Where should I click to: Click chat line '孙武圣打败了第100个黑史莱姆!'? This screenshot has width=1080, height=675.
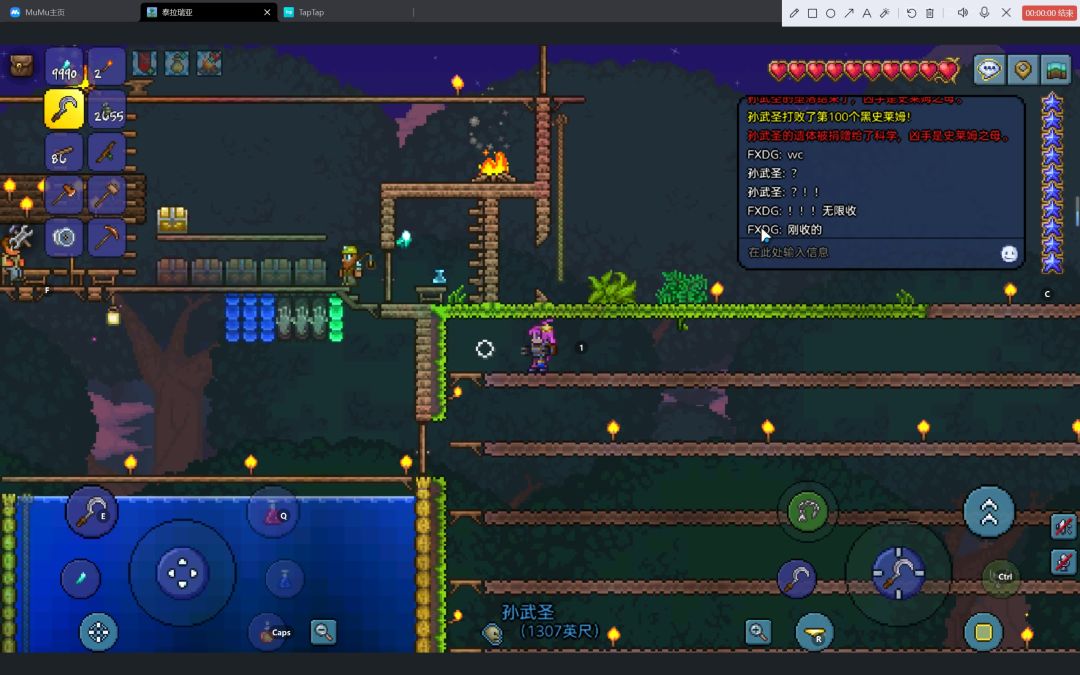point(829,117)
